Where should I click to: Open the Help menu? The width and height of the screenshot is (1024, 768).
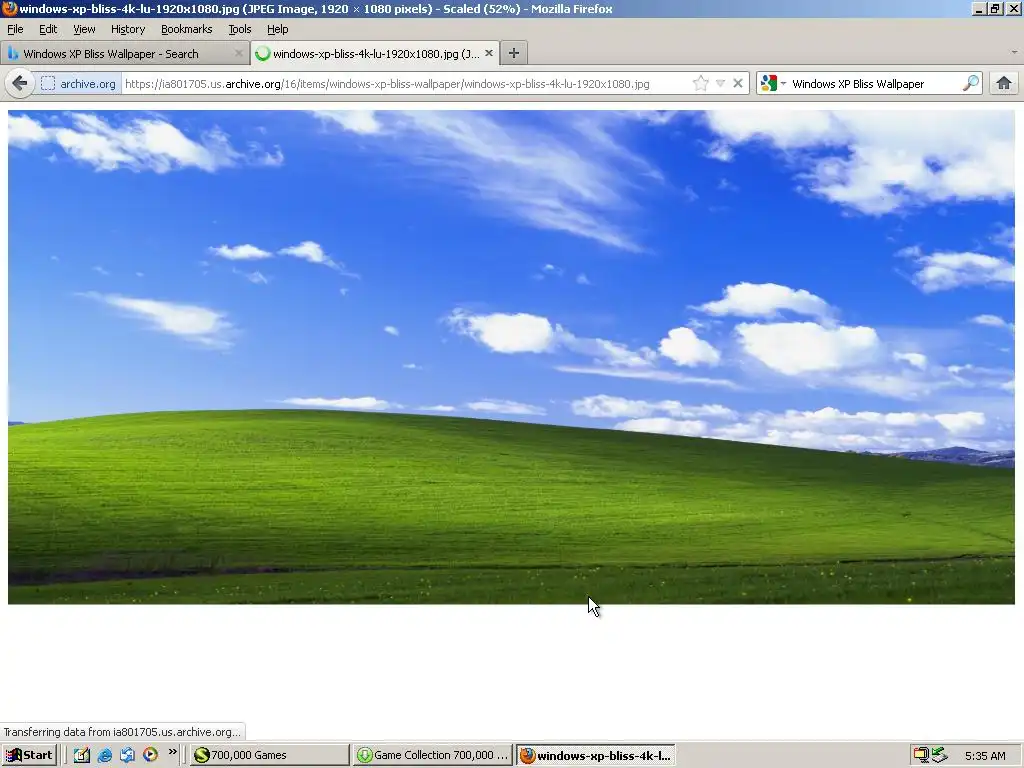tap(278, 29)
